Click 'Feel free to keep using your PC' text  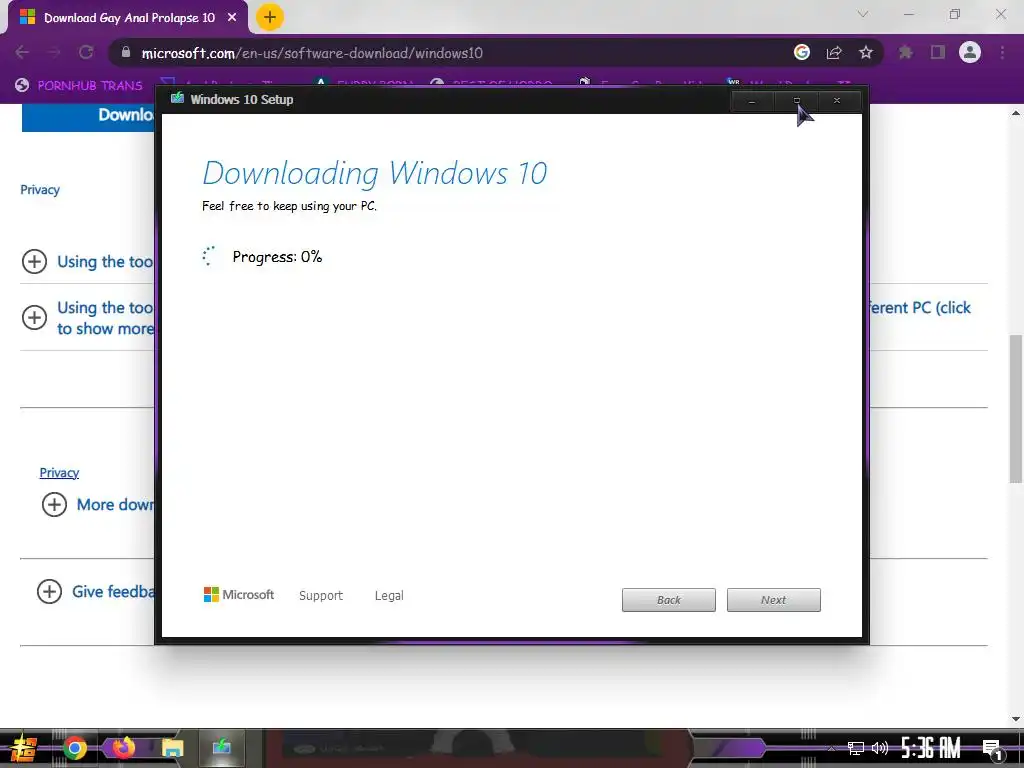289,206
